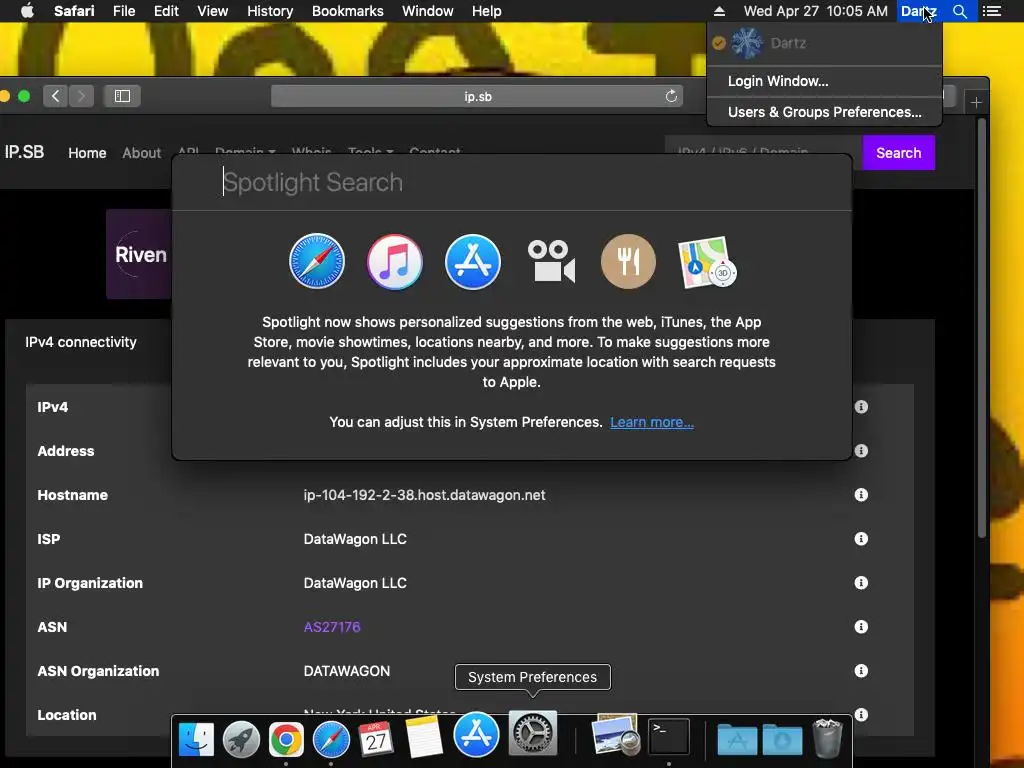Open Finder from the Dock
This screenshot has width=1024, height=768.
tap(196, 739)
